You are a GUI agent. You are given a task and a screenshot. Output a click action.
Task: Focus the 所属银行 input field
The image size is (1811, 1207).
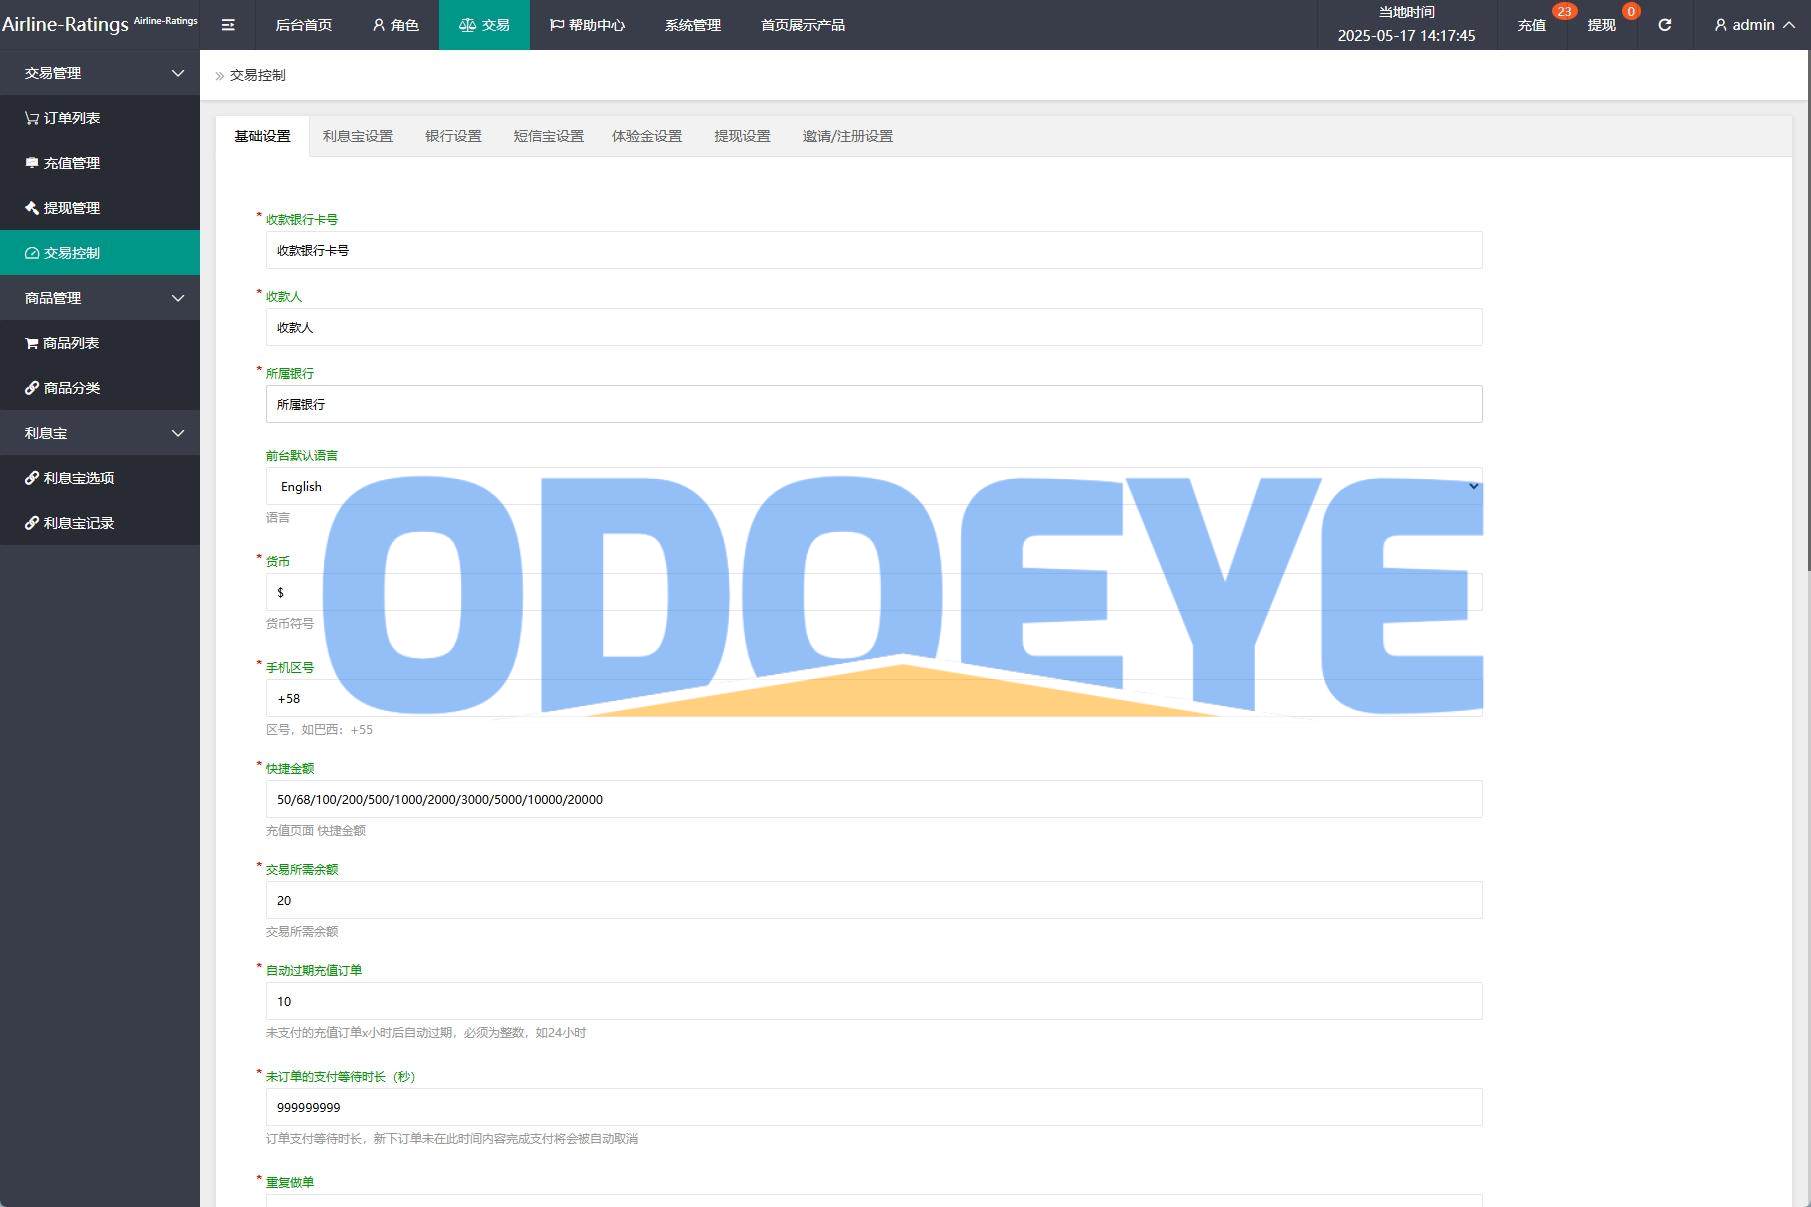[873, 404]
